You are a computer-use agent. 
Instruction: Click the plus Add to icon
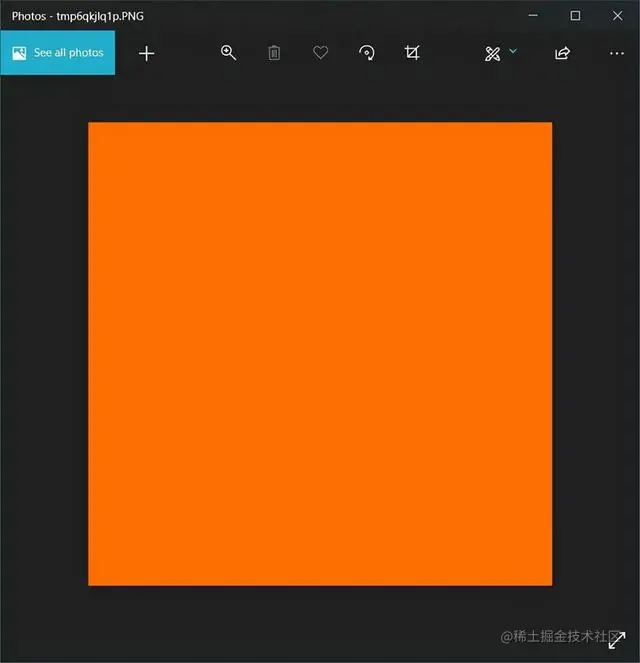146,54
